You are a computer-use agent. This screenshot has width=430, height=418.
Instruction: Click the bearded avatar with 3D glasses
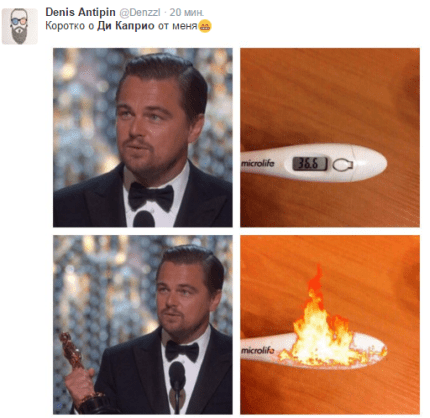click(20, 26)
